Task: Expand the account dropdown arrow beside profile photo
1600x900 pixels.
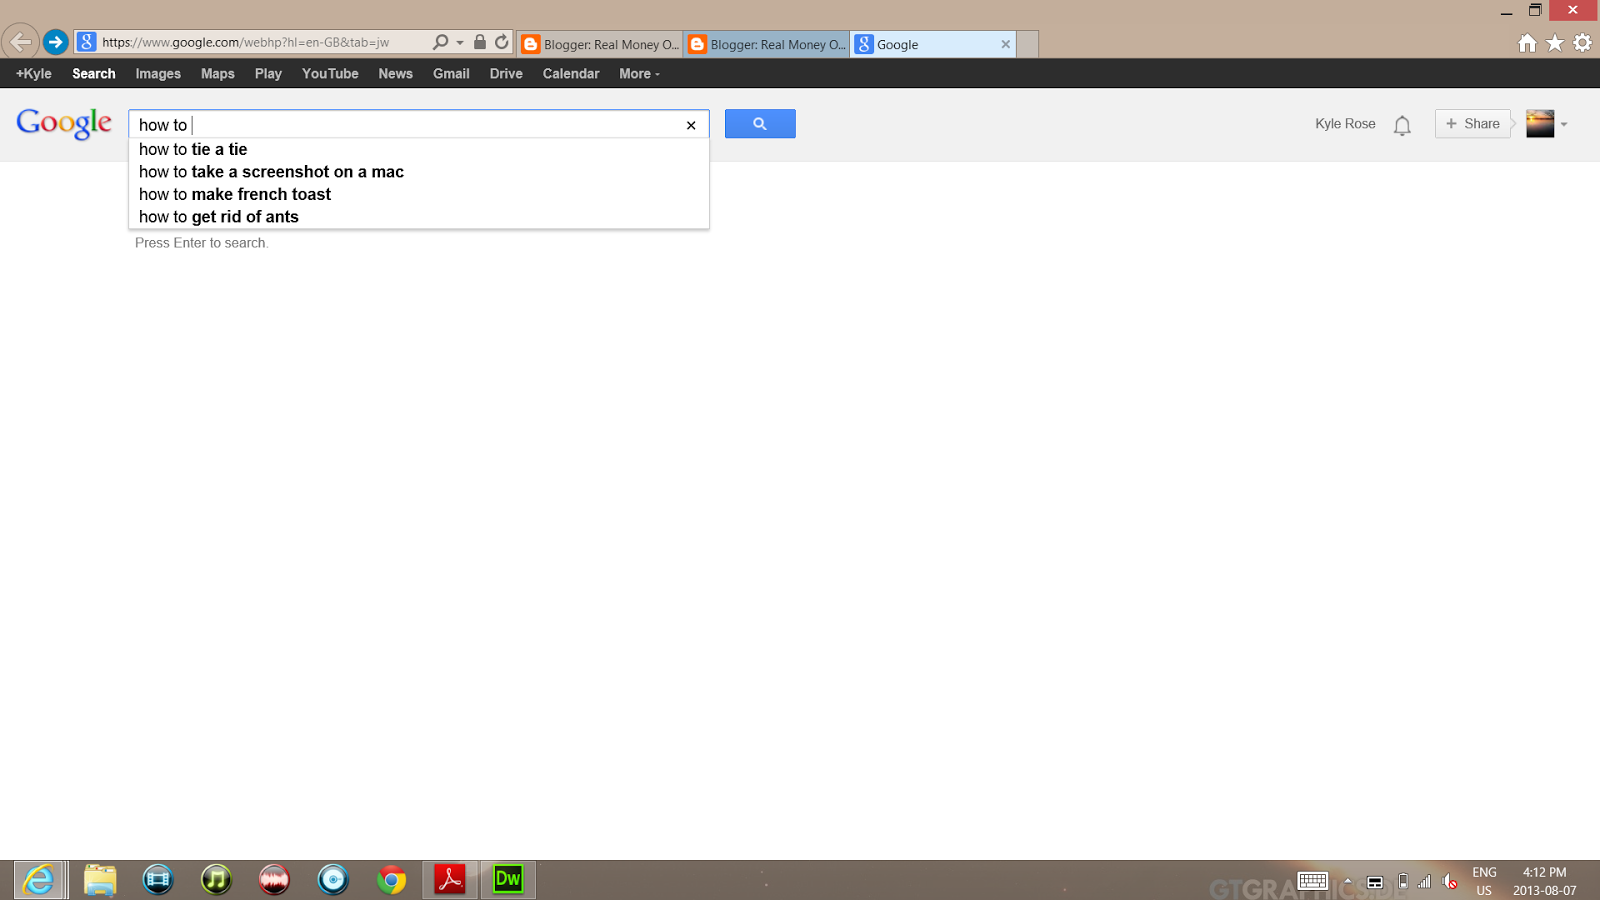Action: click(x=1564, y=125)
